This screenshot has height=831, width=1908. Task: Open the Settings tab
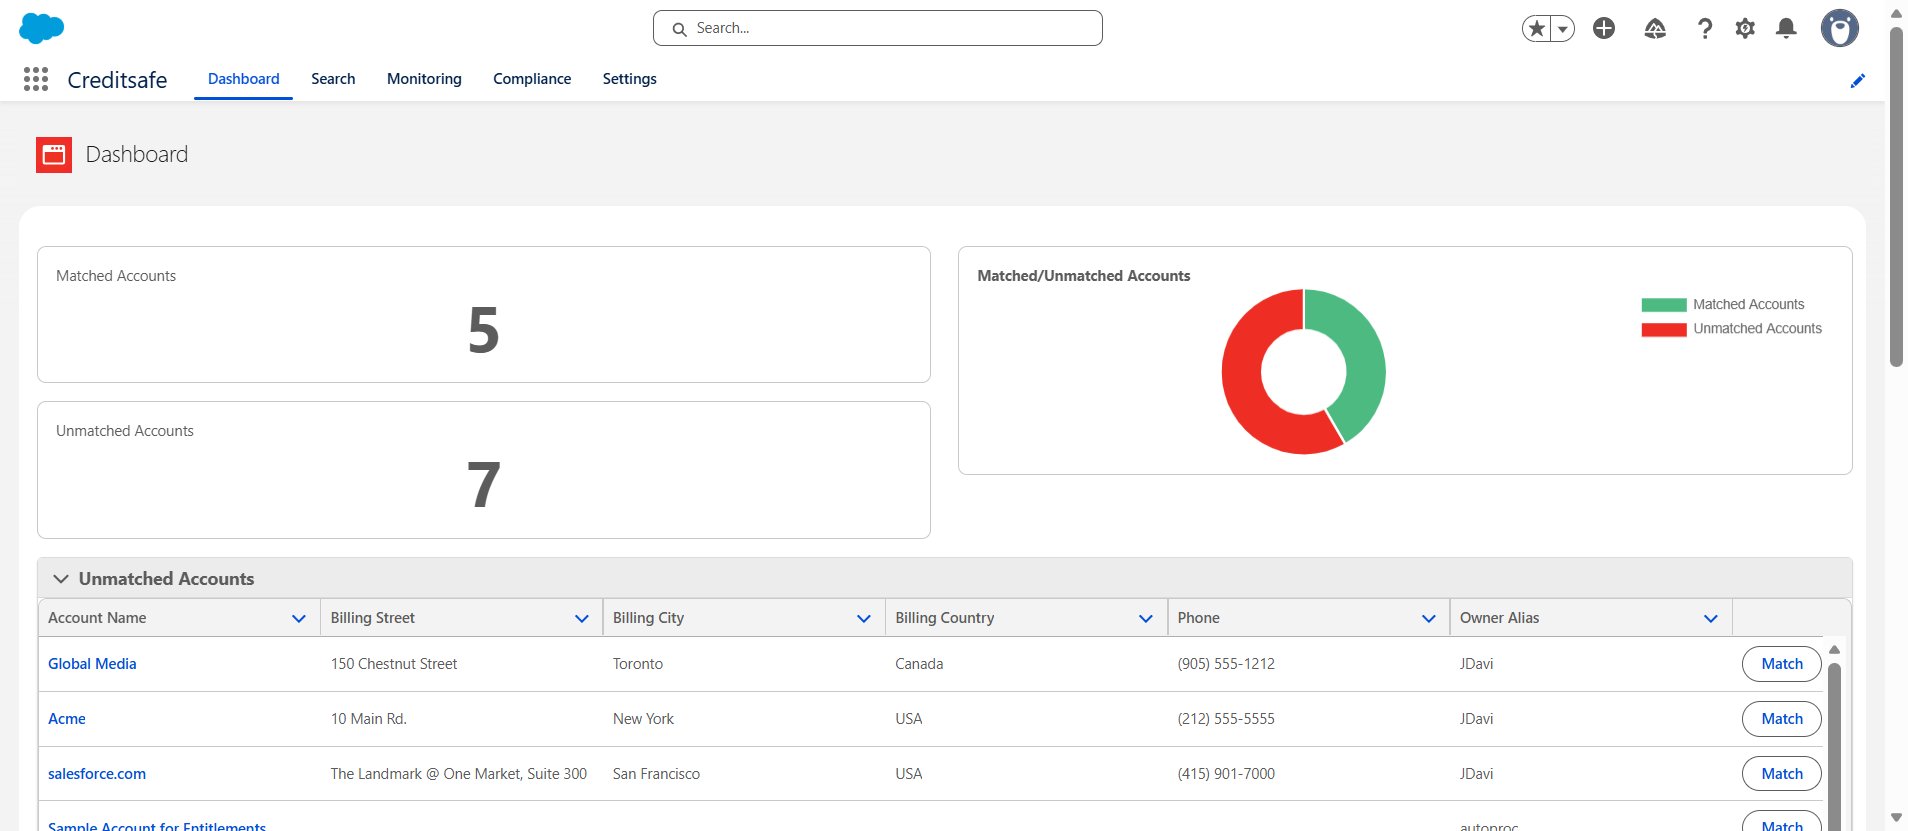pos(629,79)
